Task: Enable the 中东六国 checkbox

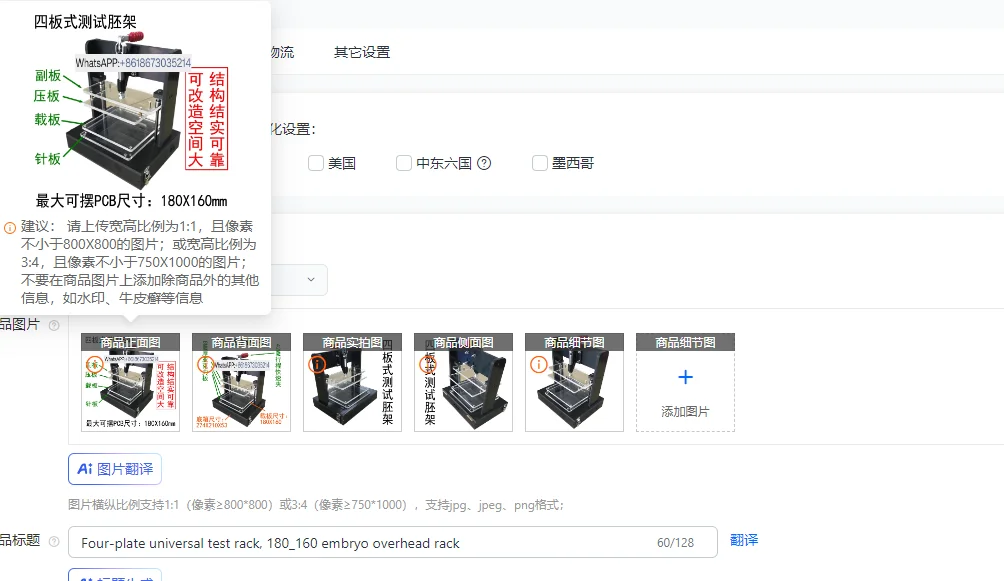Action: pos(403,163)
